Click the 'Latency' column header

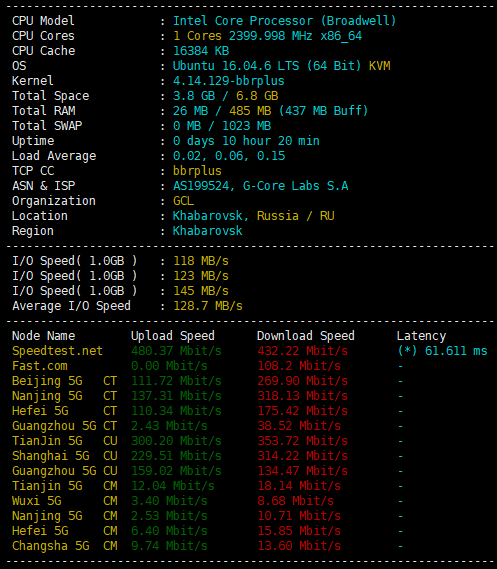pos(421,336)
